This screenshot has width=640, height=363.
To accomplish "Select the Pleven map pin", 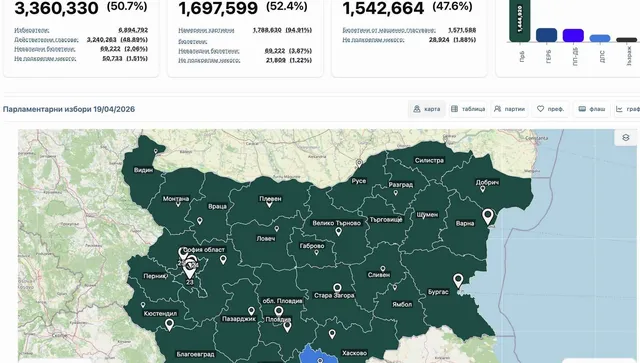I will tap(269, 203).
